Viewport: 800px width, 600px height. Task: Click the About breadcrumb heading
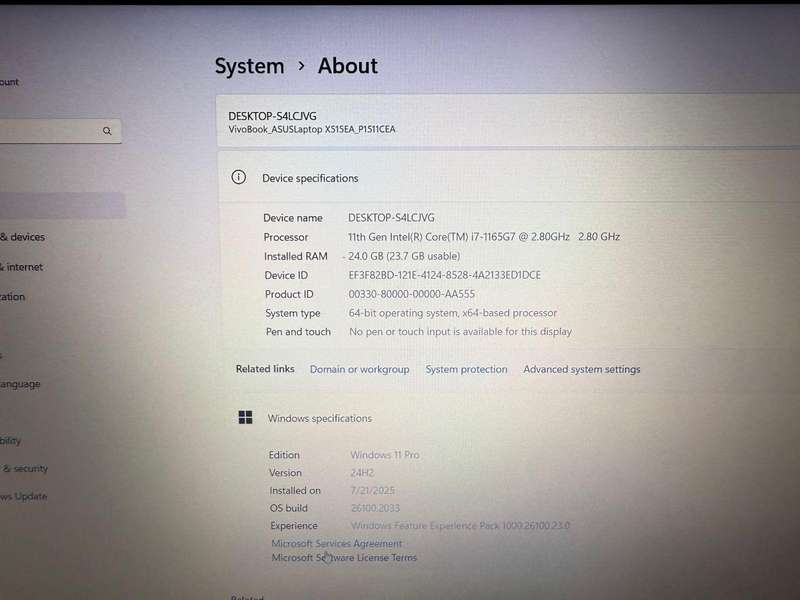[x=348, y=66]
